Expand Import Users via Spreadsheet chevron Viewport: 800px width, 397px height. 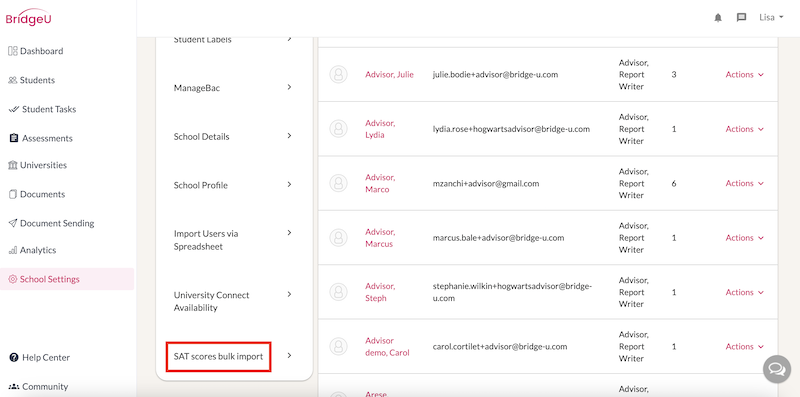tap(289, 233)
